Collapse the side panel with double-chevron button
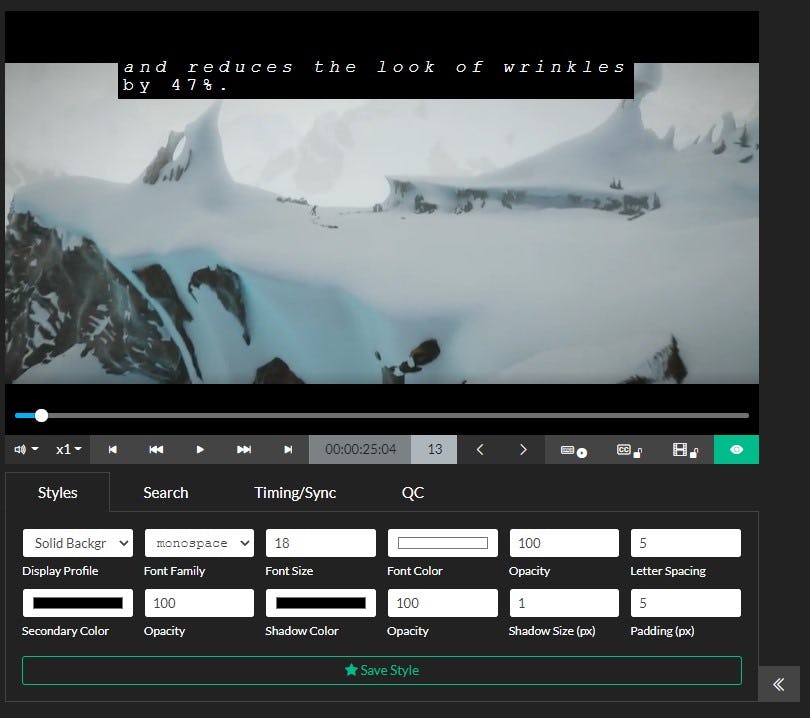Screen dimensions: 810x718 click(779, 684)
